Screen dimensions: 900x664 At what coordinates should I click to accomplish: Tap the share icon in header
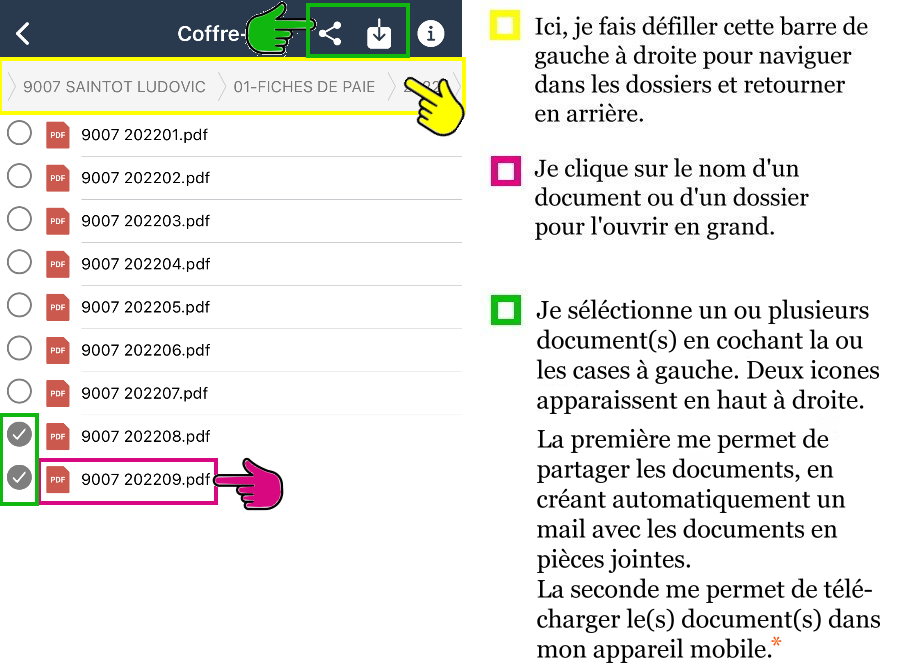331,34
